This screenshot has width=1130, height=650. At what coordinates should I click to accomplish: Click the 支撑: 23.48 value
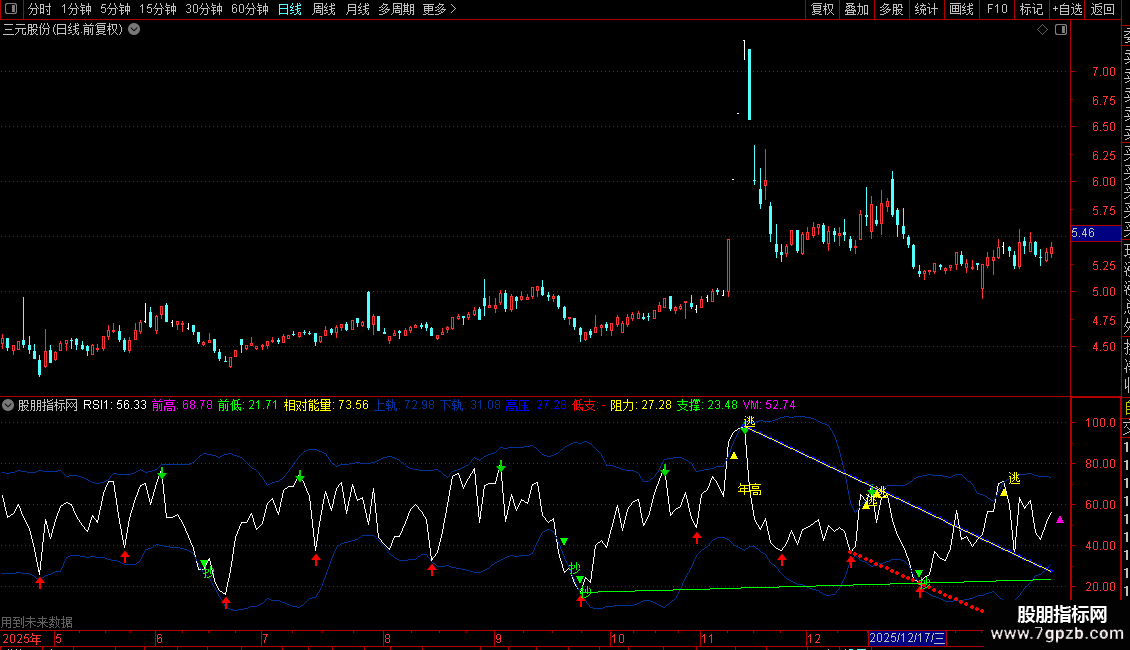coord(707,405)
